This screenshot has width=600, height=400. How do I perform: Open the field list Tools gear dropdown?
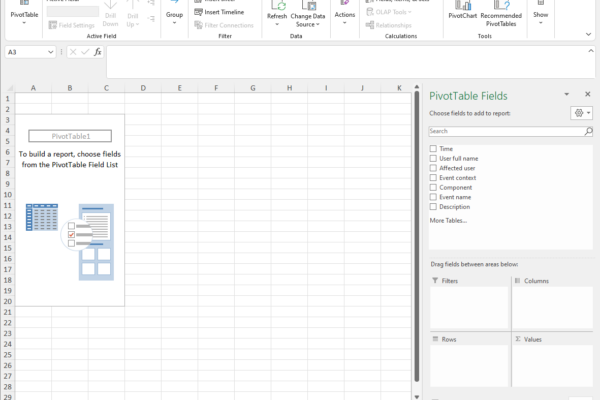(x=581, y=113)
